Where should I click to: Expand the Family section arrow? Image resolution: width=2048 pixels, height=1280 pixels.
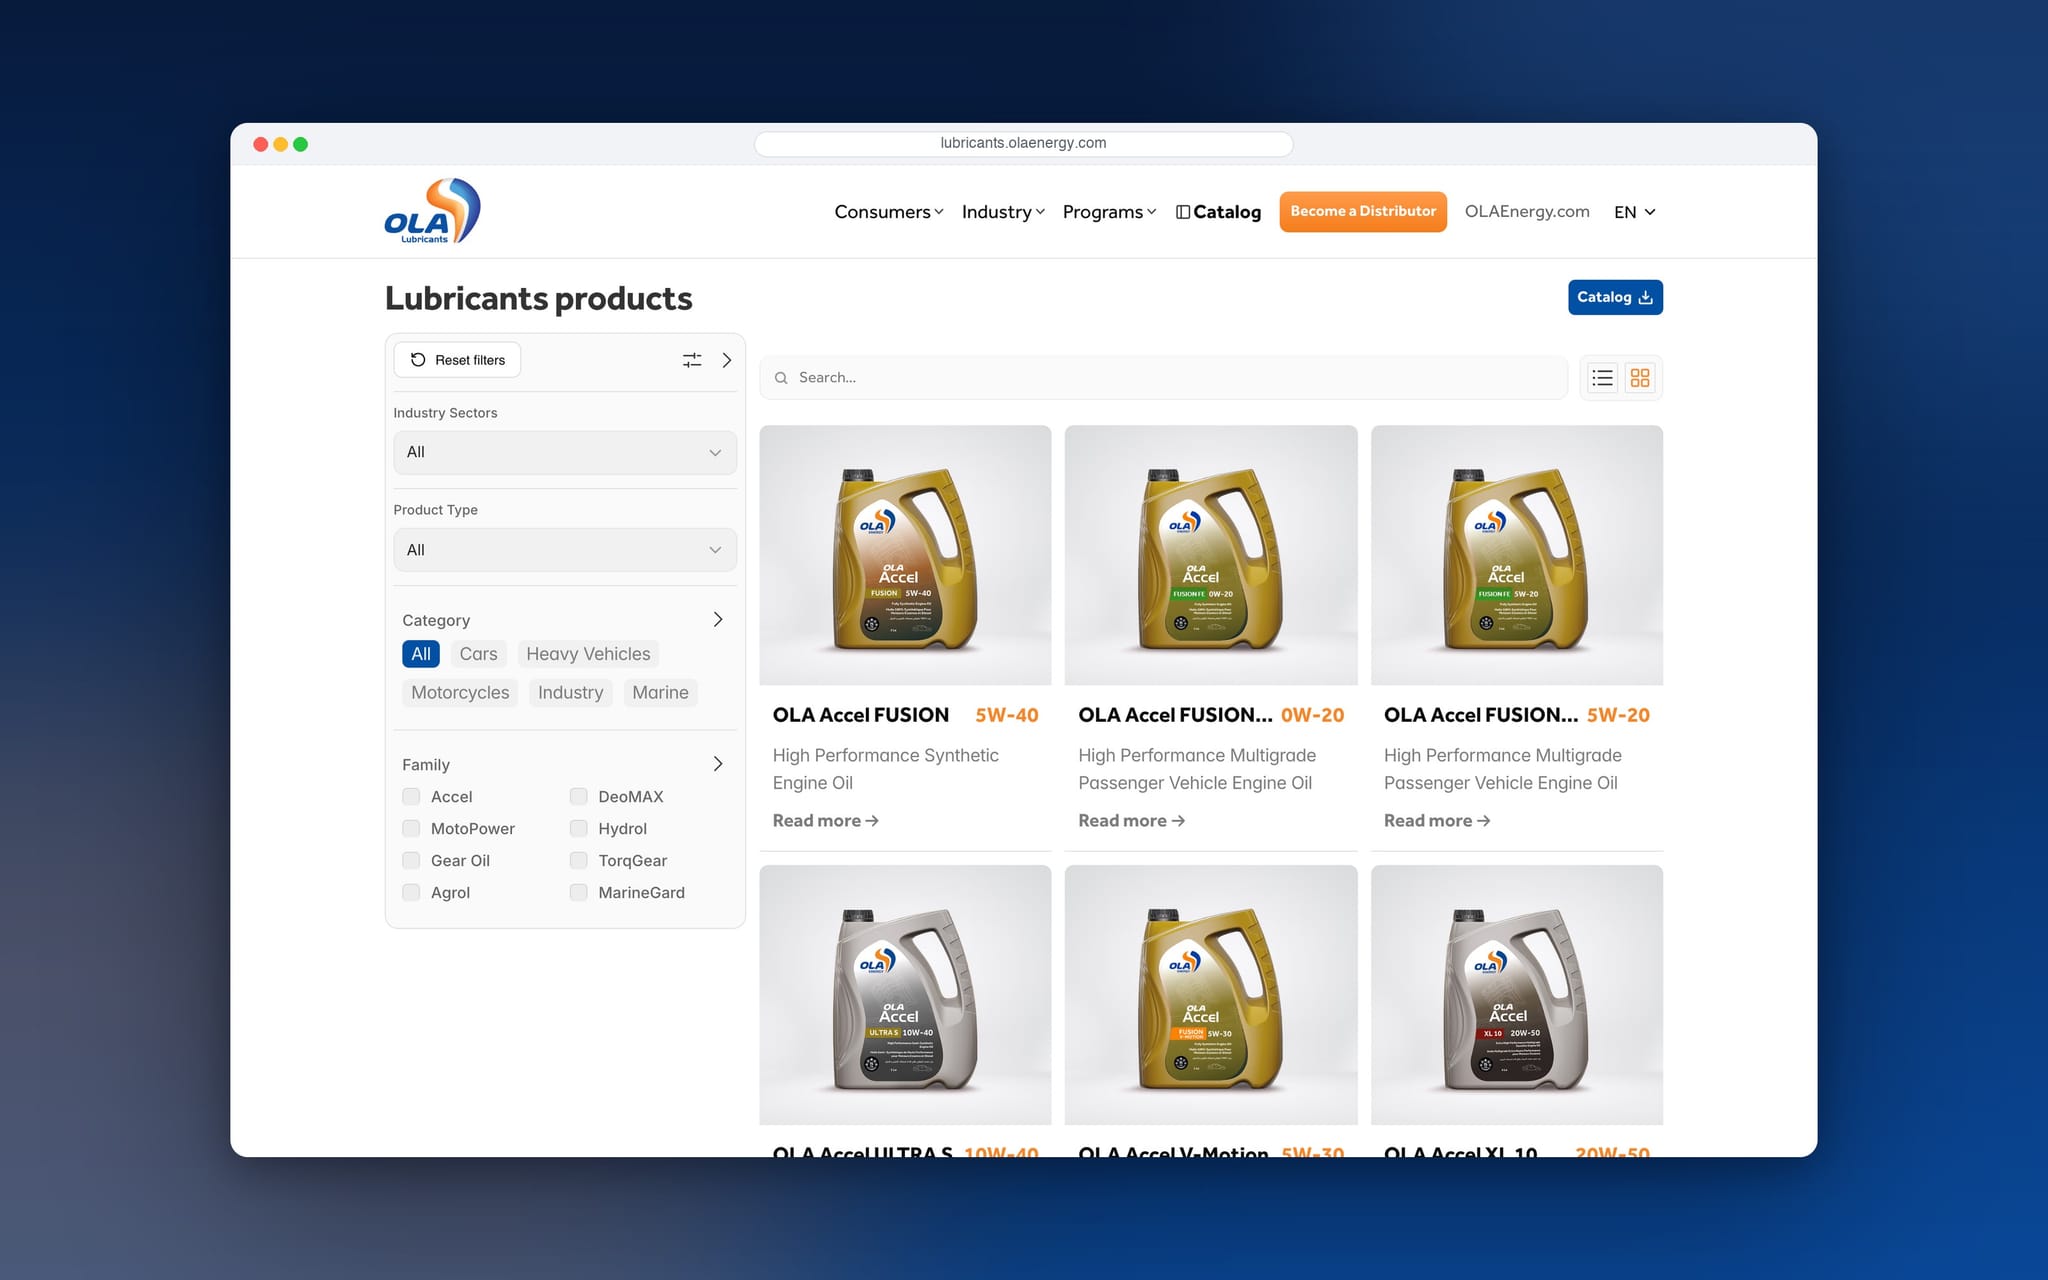tap(718, 764)
